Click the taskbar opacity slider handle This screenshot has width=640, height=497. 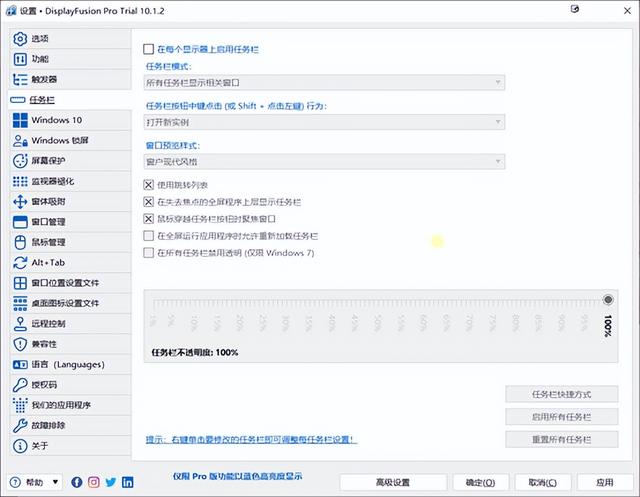point(608,300)
